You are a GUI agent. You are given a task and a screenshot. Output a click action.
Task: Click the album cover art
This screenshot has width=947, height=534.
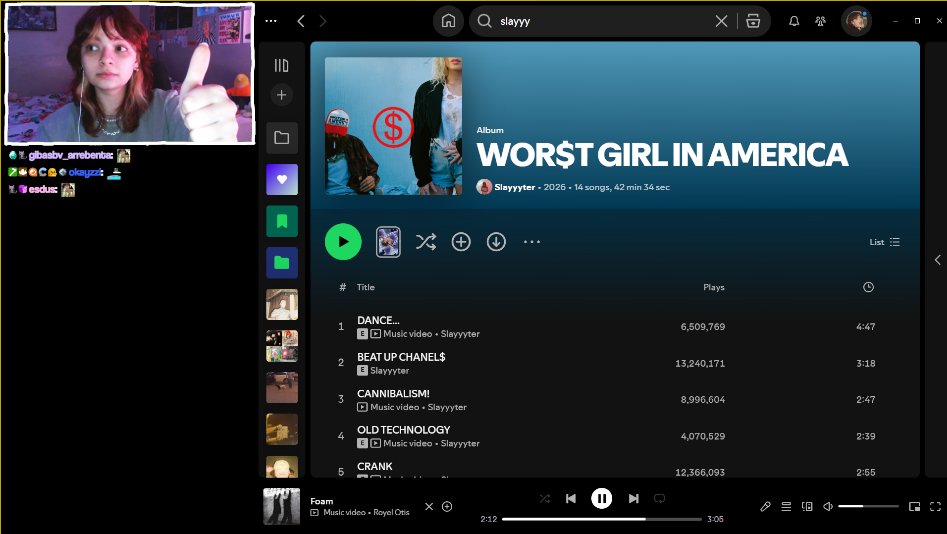point(393,126)
